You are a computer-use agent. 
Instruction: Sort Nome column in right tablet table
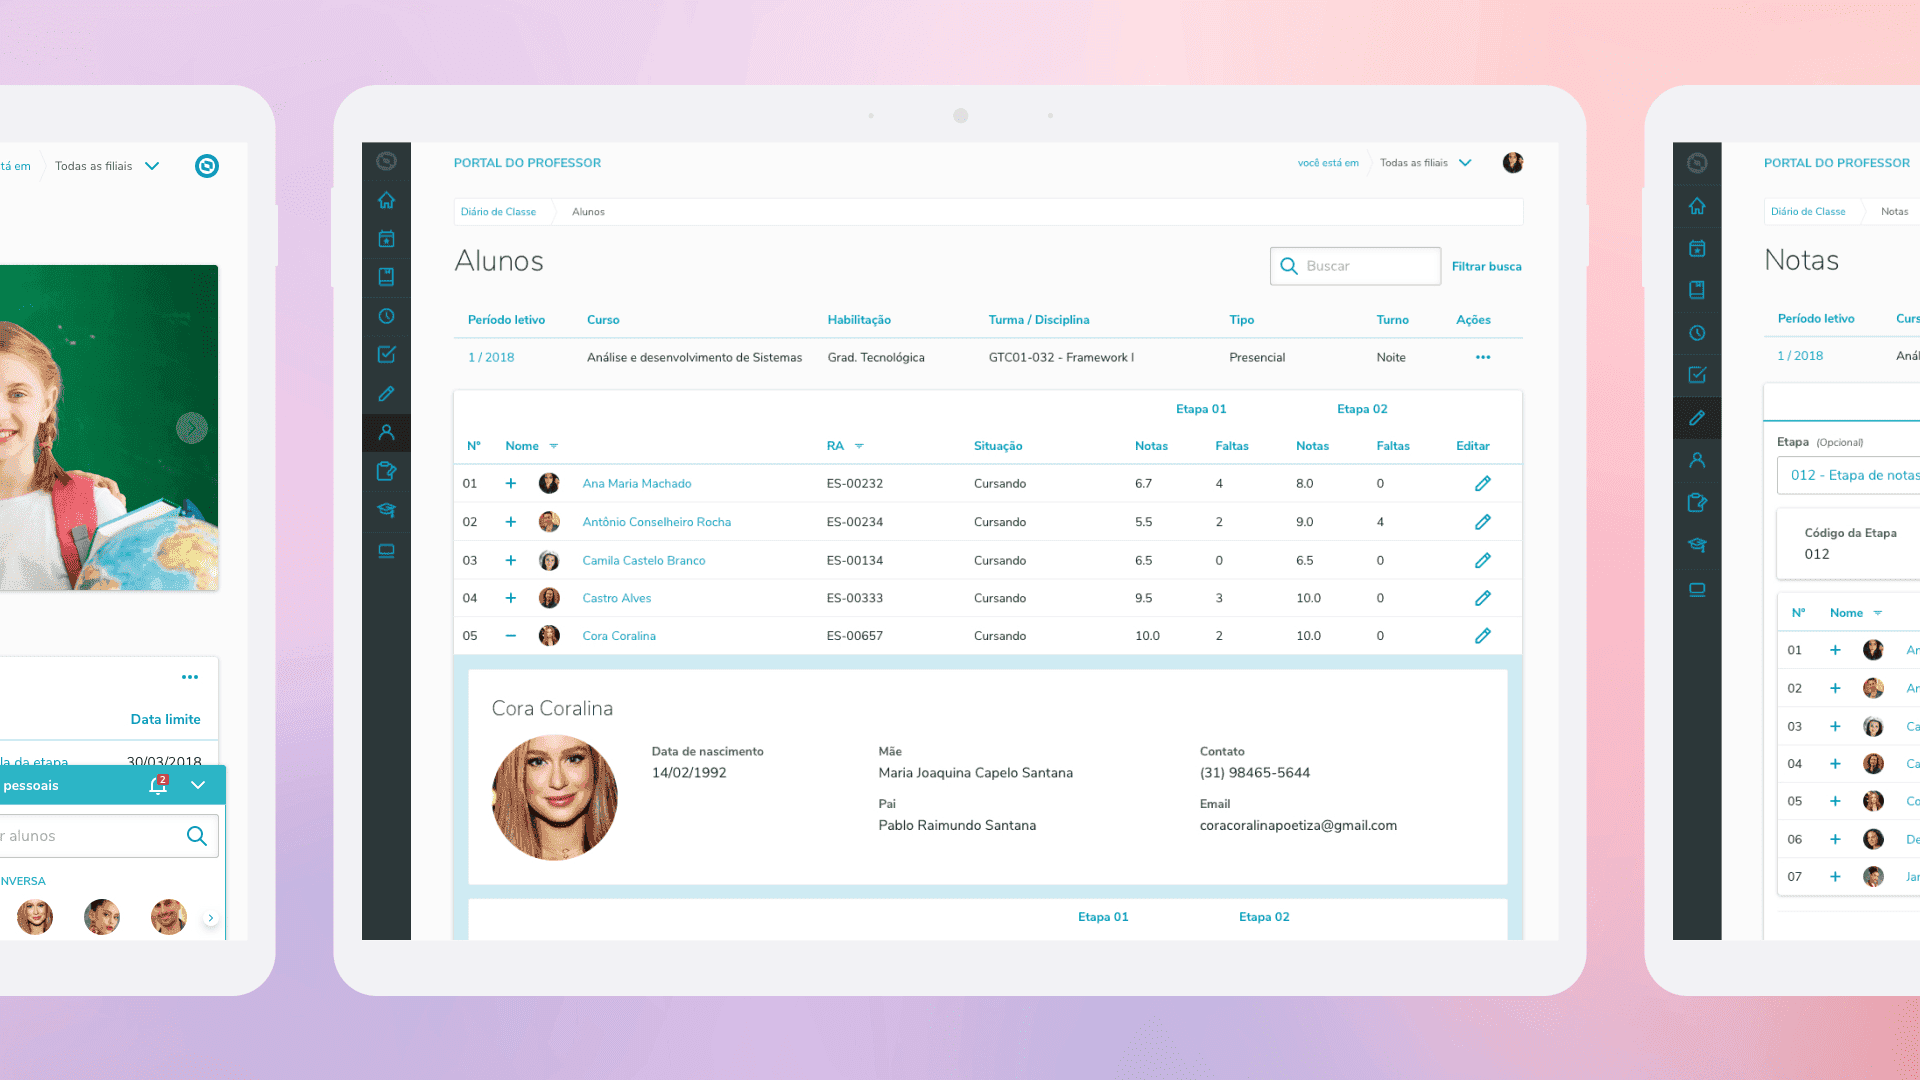(x=1878, y=613)
